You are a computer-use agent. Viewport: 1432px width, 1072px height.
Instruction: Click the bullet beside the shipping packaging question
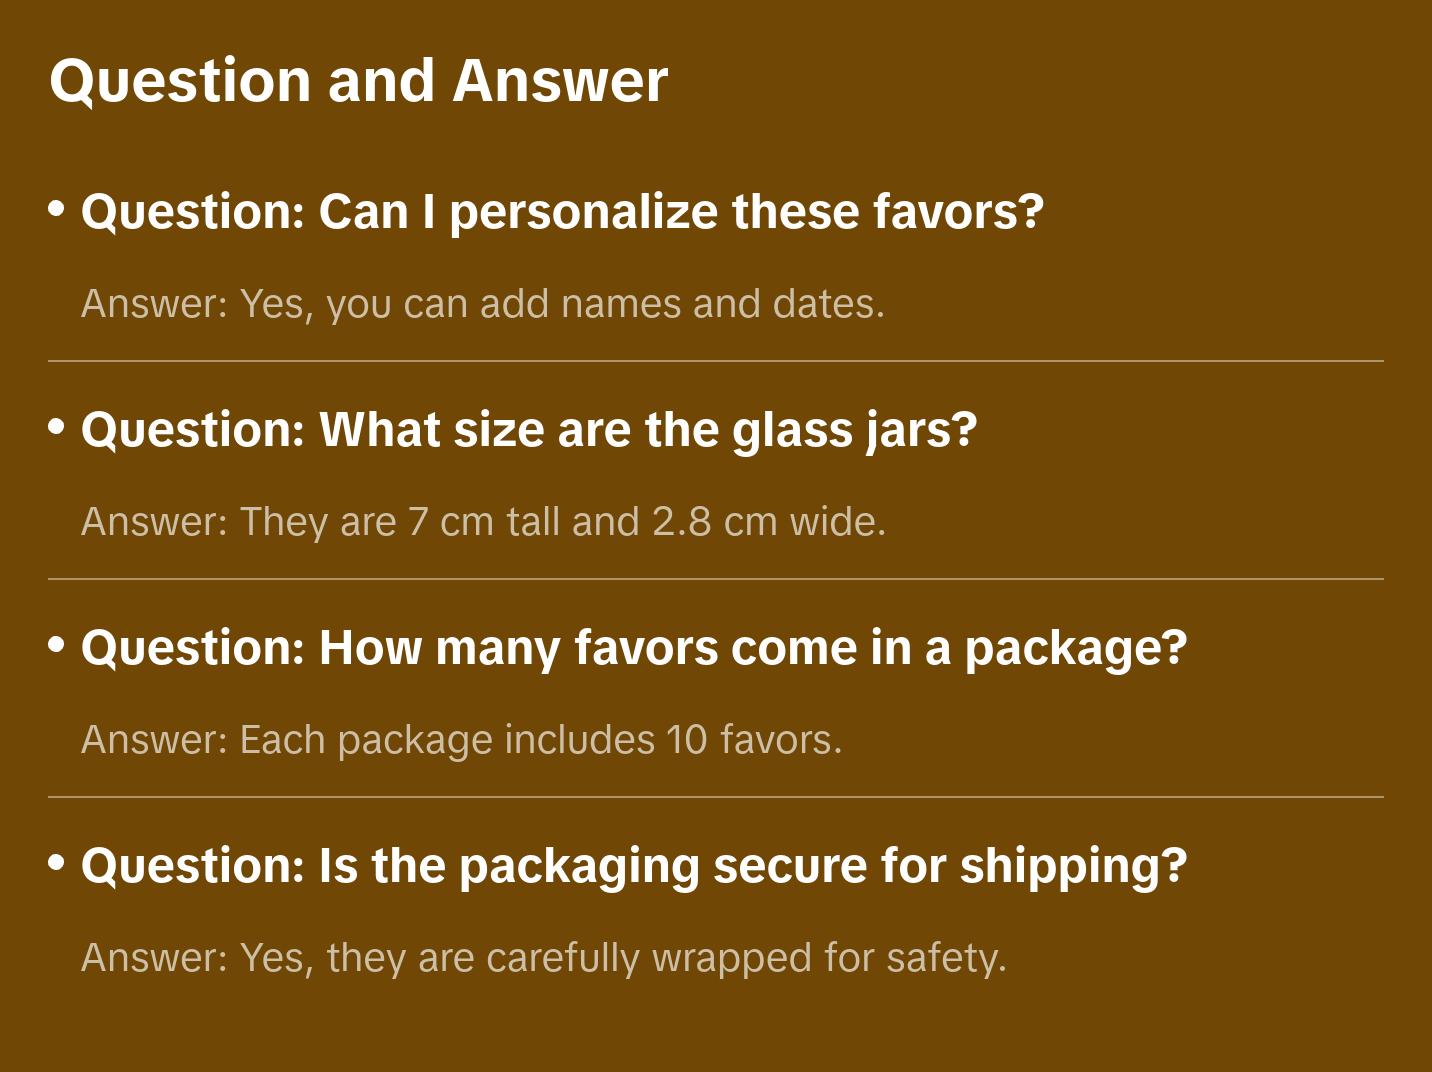coord(57,862)
